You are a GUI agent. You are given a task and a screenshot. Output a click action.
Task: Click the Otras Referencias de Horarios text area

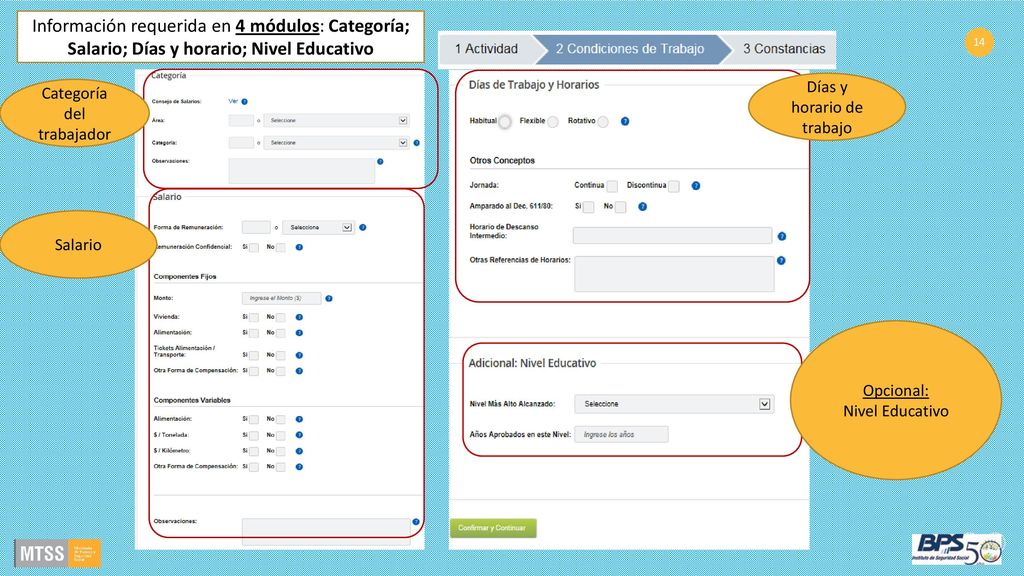(x=675, y=274)
